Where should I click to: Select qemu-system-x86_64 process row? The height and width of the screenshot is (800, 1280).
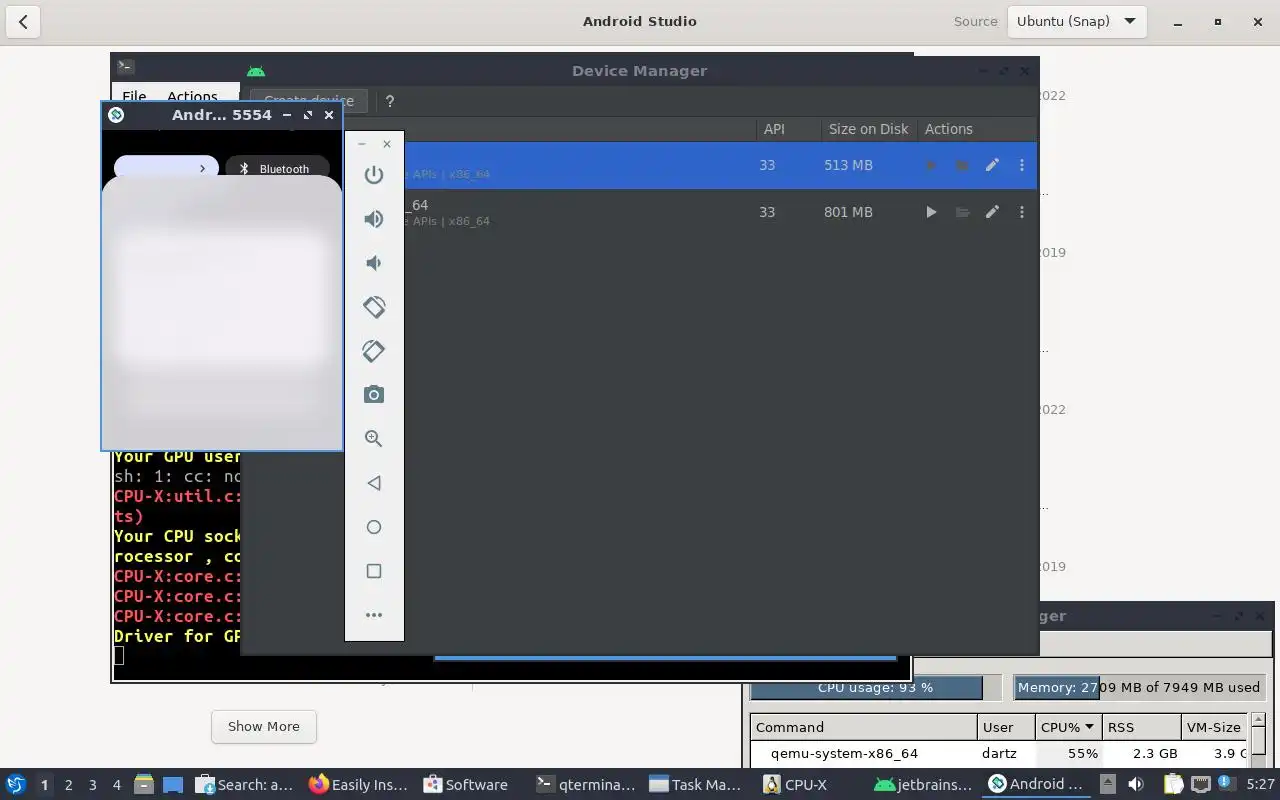(998, 753)
